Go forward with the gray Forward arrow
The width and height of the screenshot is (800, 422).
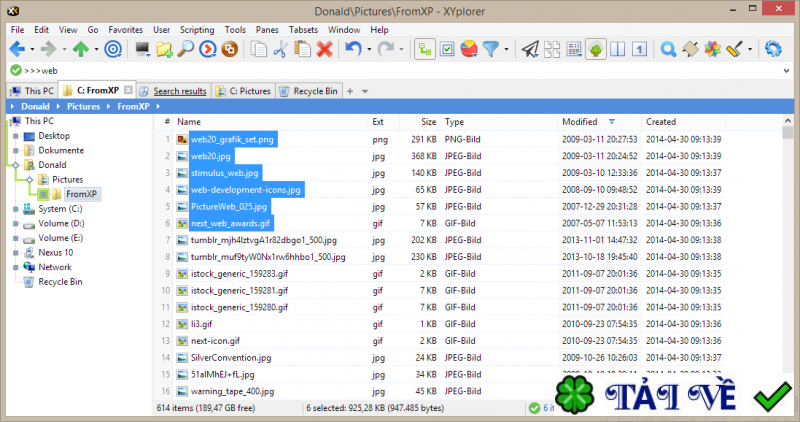48,49
